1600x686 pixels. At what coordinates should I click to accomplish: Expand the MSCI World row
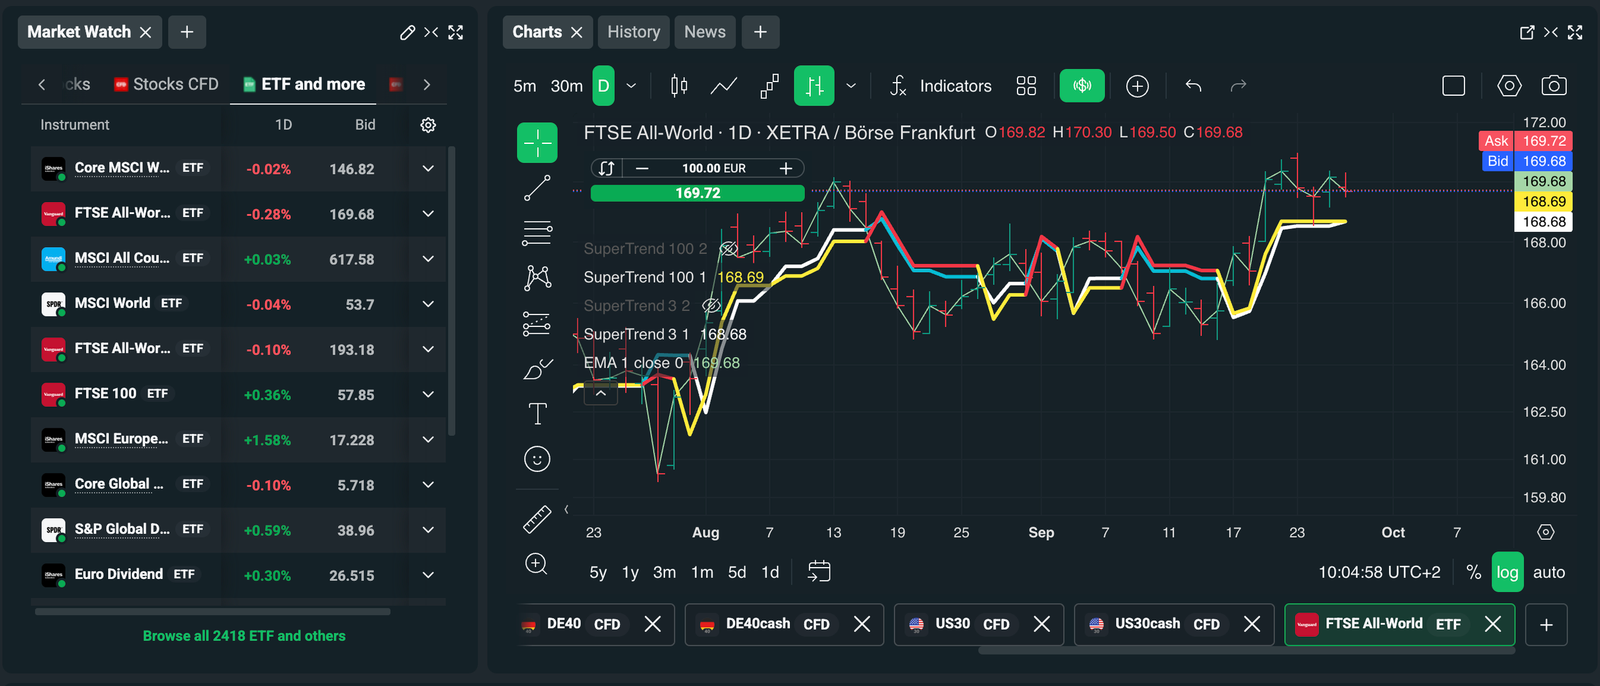(x=428, y=304)
